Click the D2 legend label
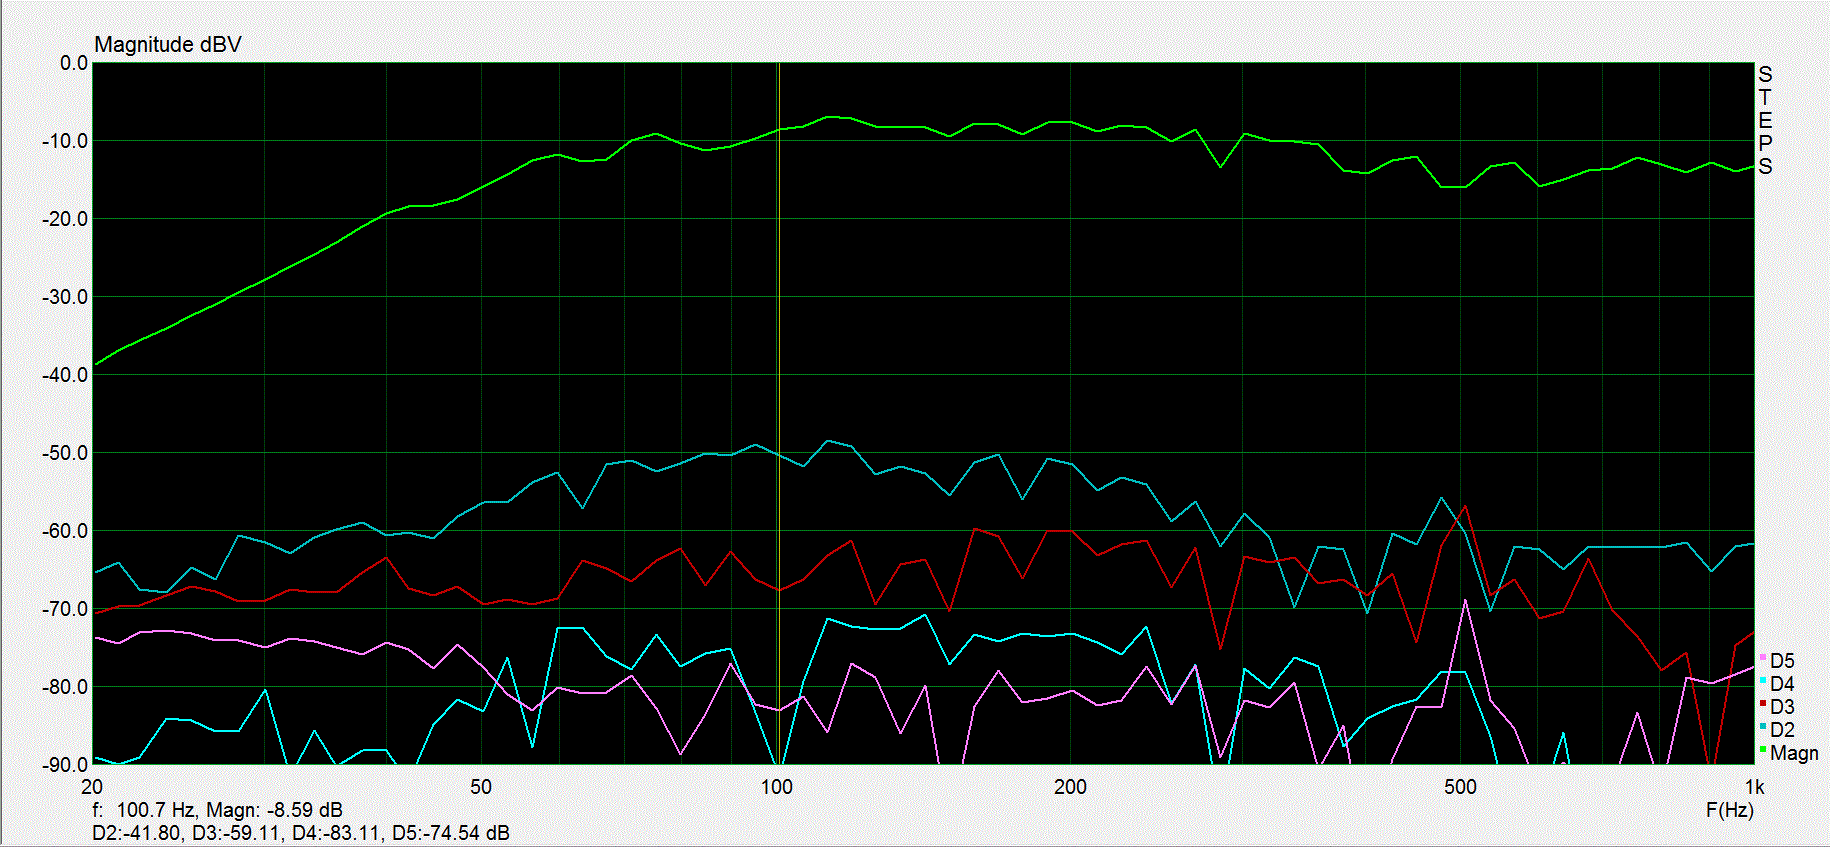Screen dimensions: 1830x848 tap(1782, 730)
